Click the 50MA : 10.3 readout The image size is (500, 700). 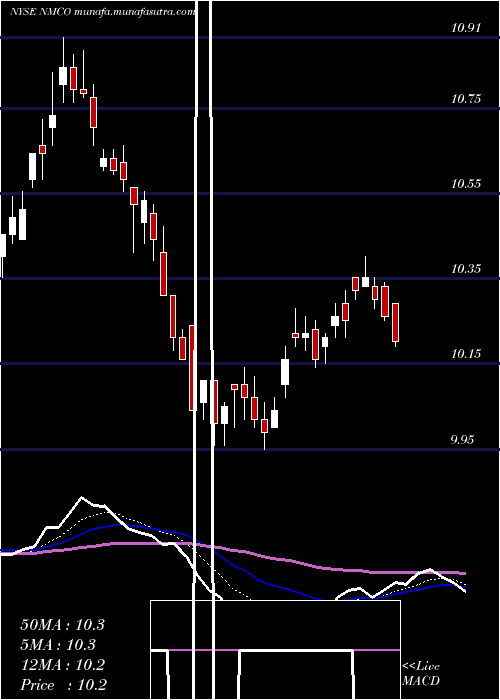62,625
